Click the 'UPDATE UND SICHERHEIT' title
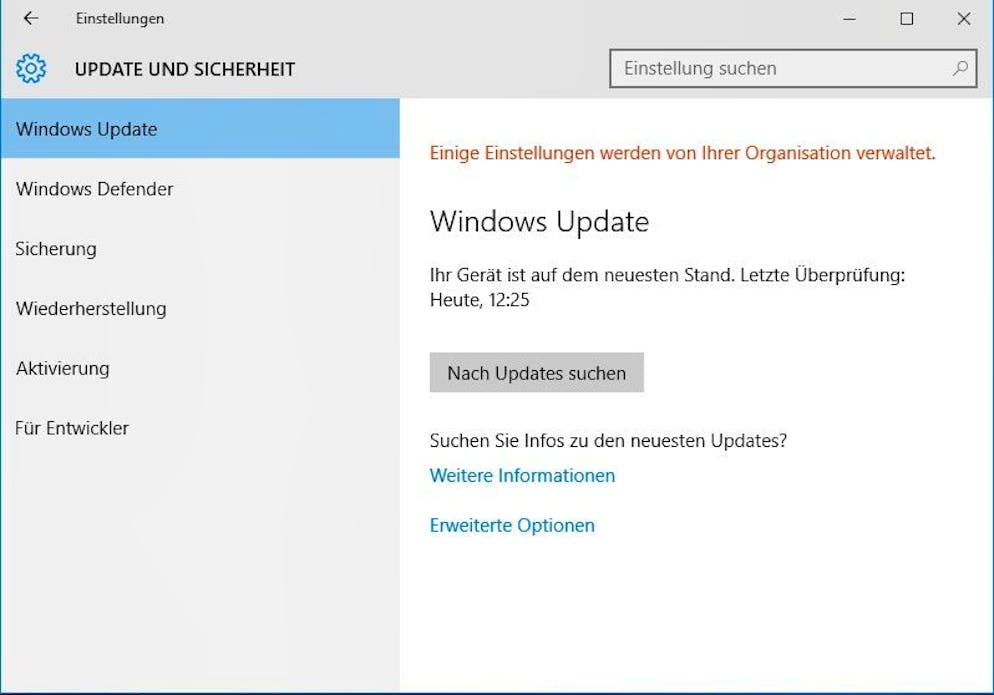 [x=185, y=69]
